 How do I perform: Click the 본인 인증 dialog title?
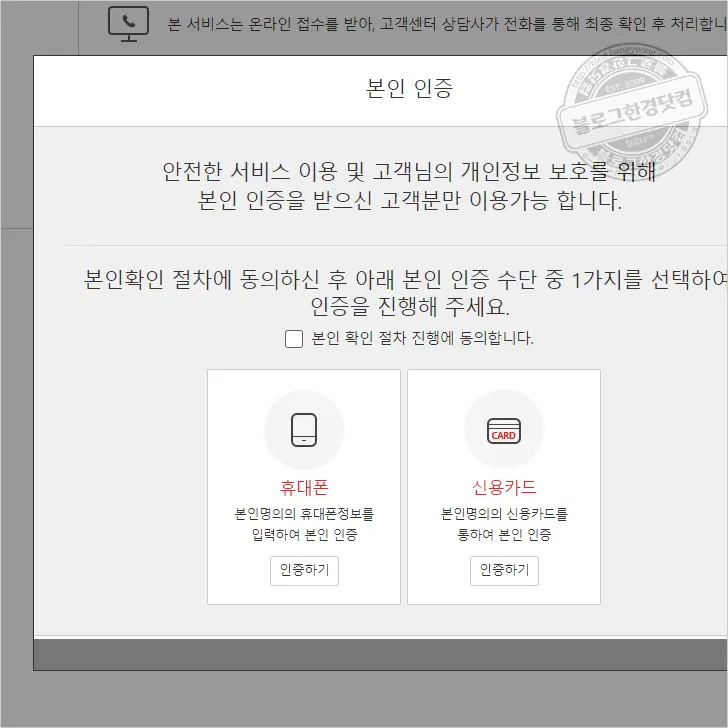[410, 88]
